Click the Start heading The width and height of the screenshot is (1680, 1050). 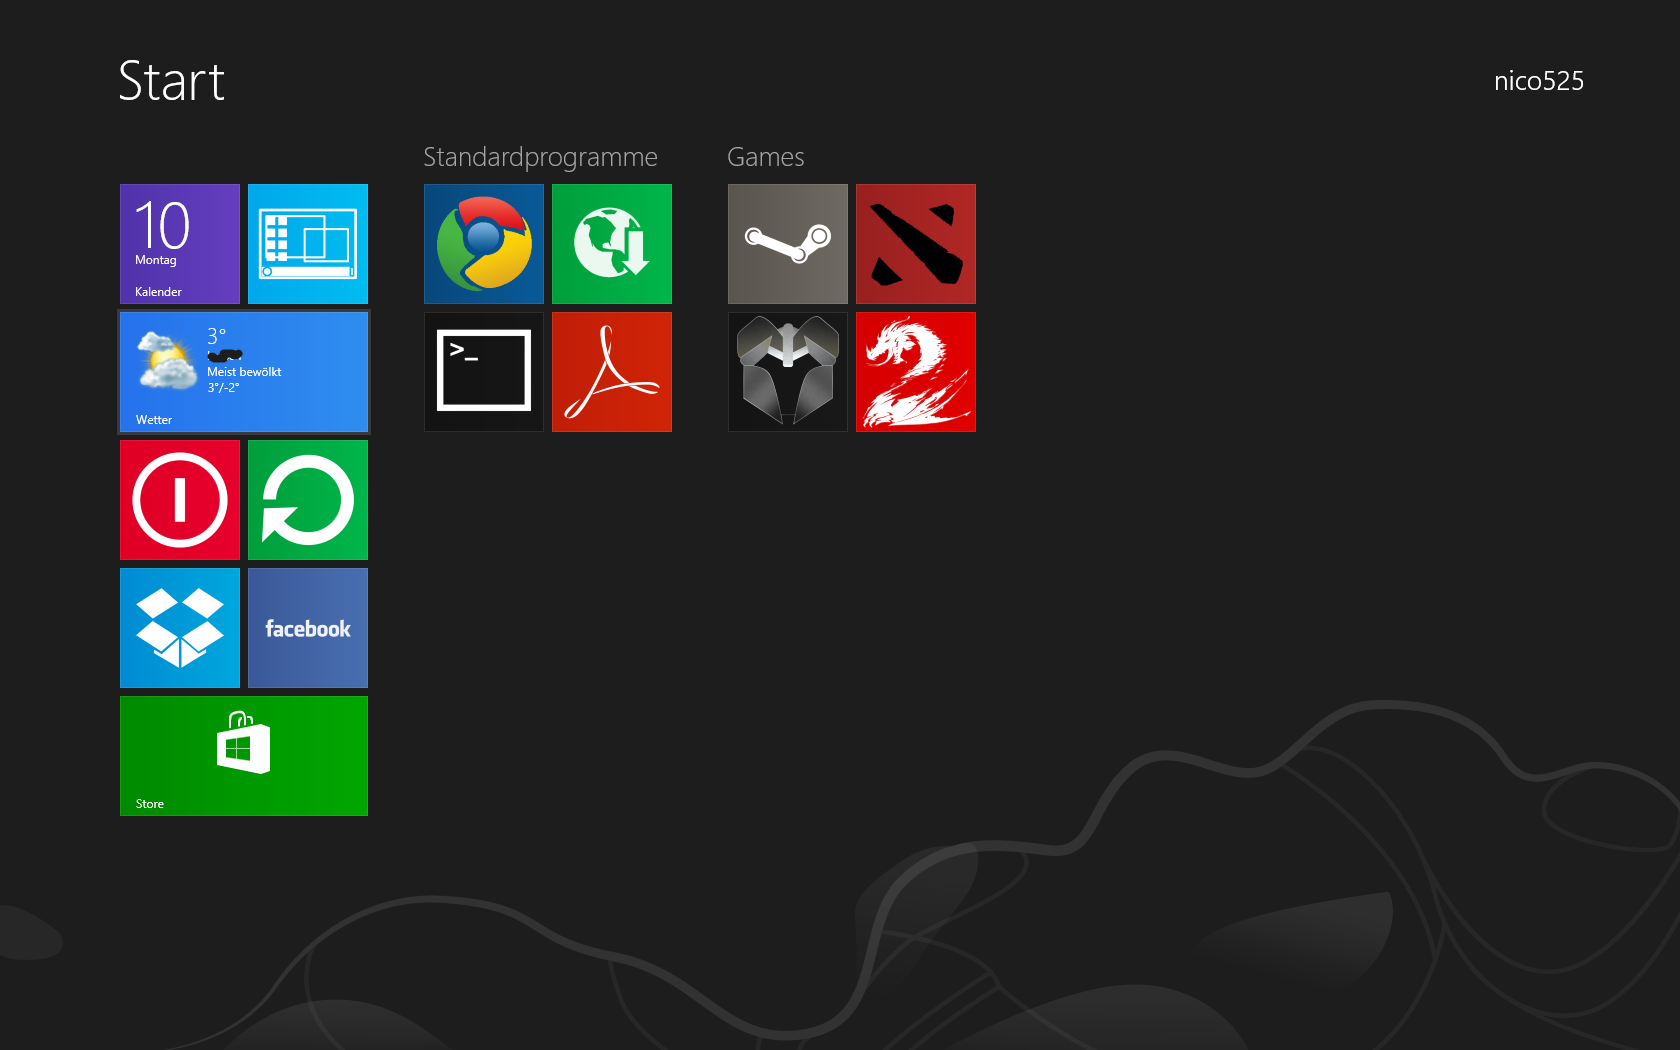point(172,81)
